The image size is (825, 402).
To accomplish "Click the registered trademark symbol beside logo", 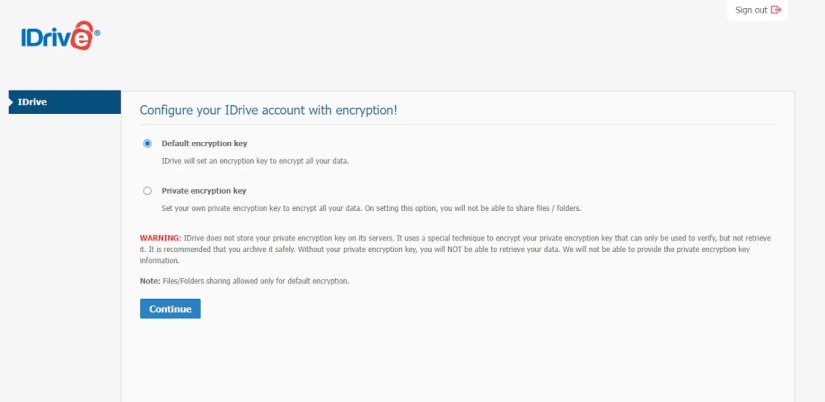I will coord(97,30).
